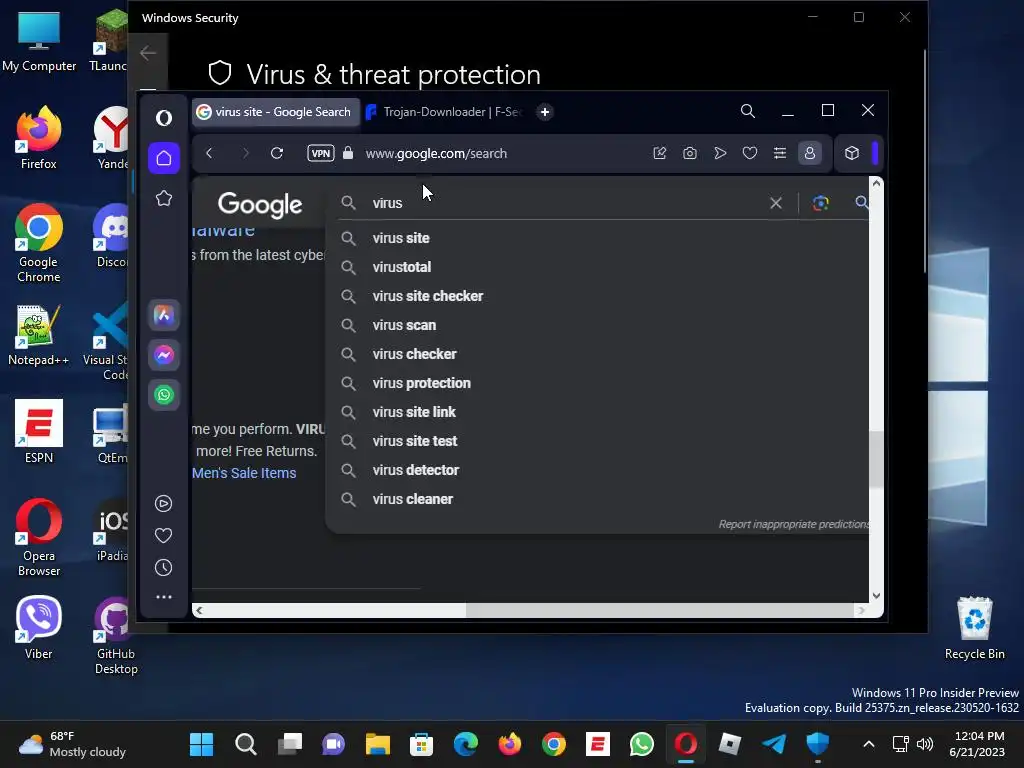Image resolution: width=1024 pixels, height=768 pixels.
Task: Open WhatsApp in Opera sidebar
Action: click(x=164, y=395)
